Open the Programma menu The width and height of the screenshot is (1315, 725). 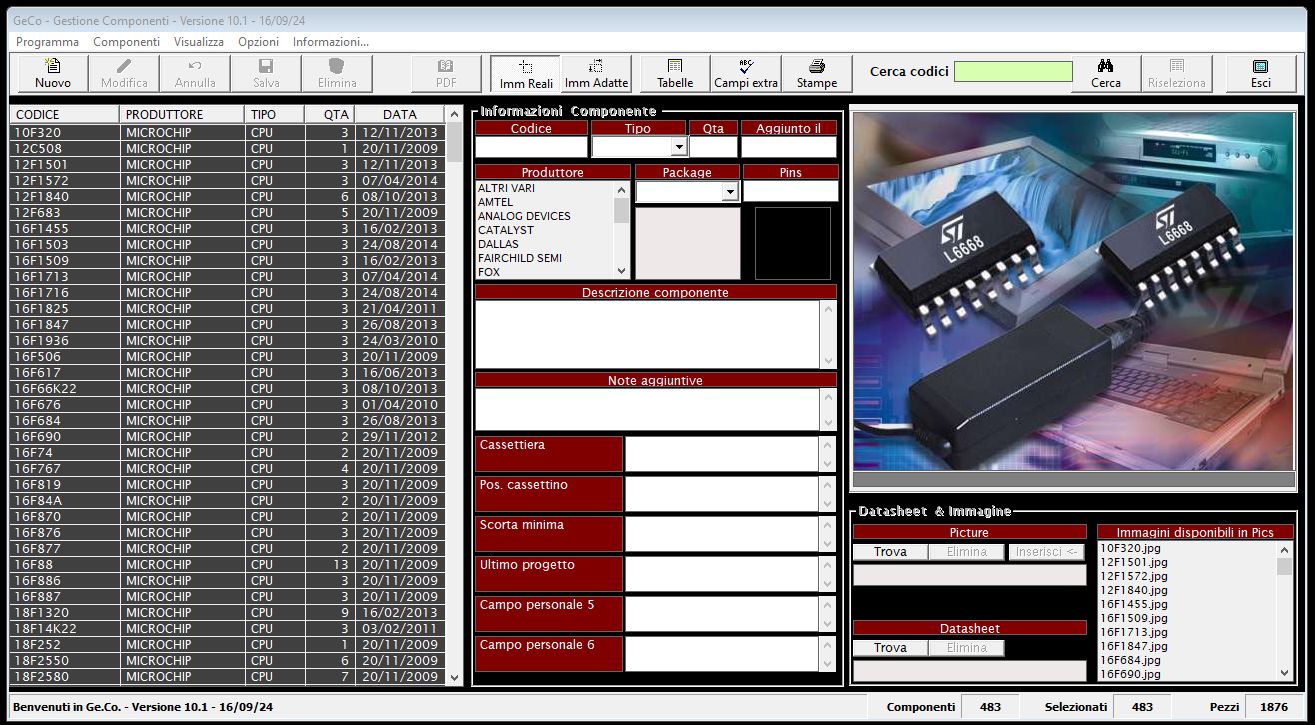click(x=47, y=42)
